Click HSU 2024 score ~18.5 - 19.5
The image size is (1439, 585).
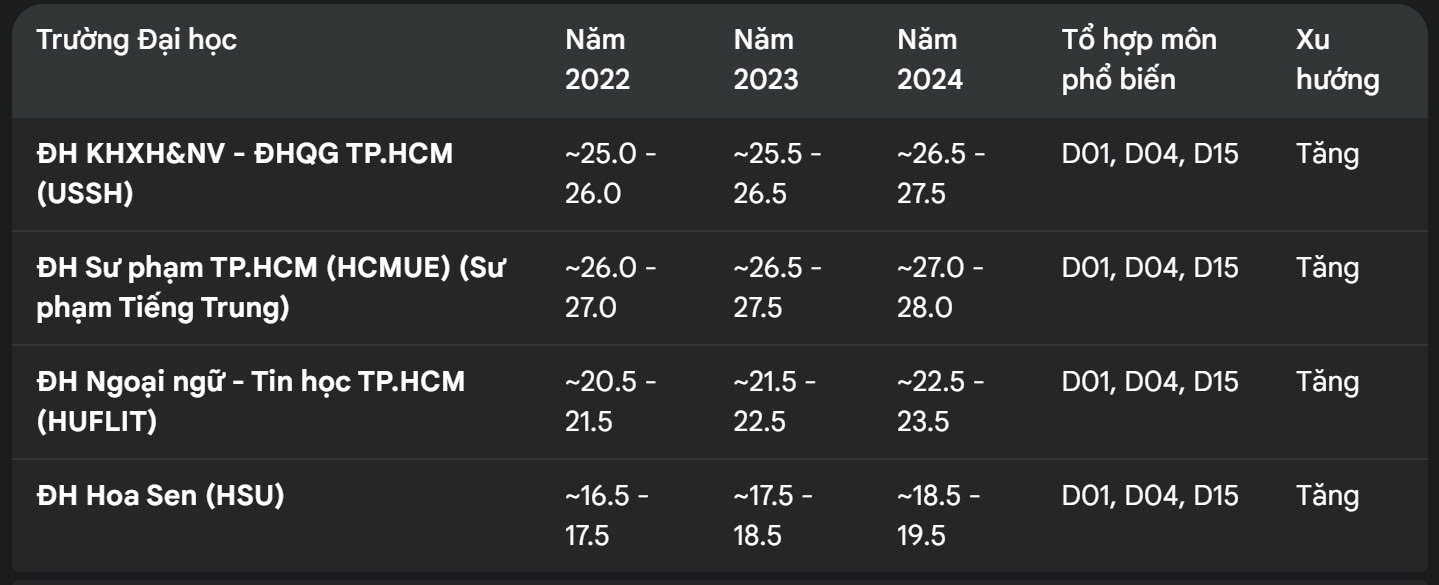pyautogui.click(x=939, y=516)
